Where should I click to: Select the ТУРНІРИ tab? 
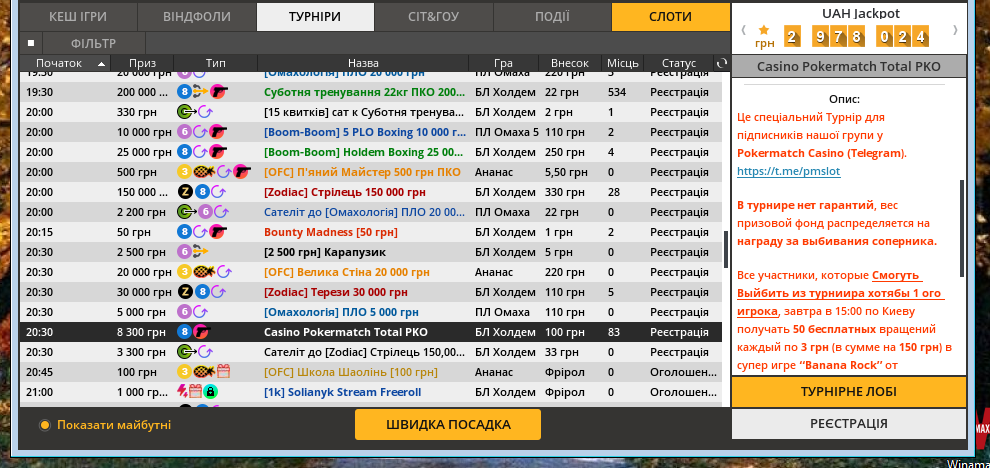coord(315,17)
